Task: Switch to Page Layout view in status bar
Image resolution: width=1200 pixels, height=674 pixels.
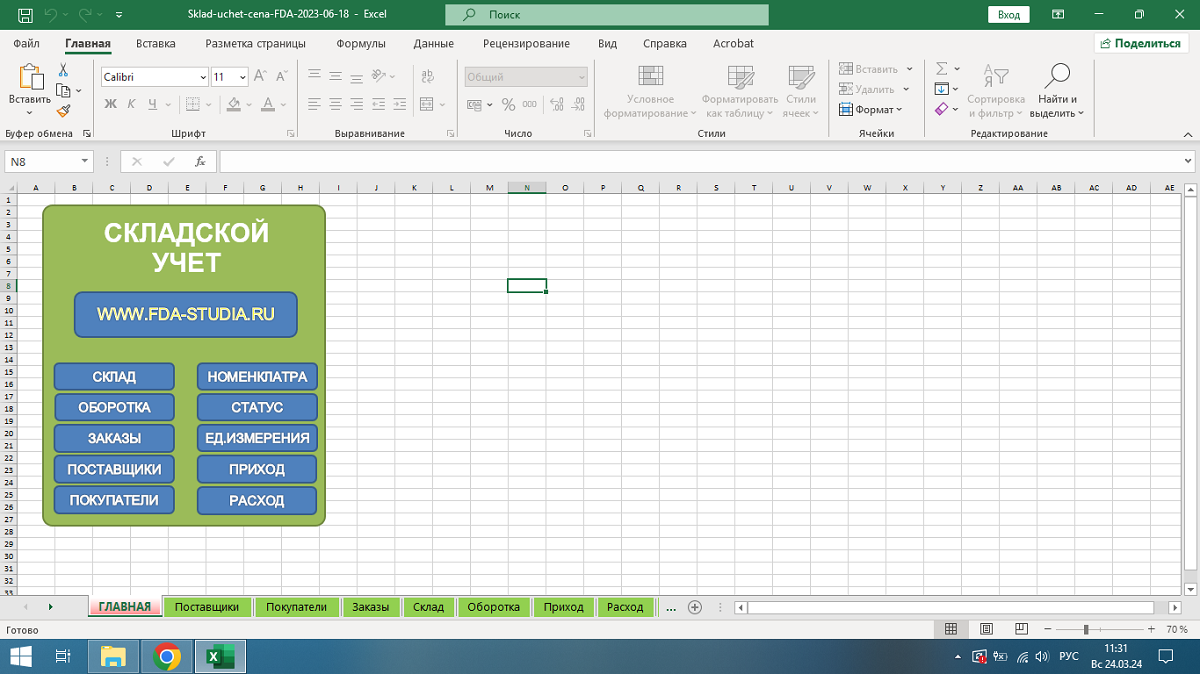Action: coord(987,629)
